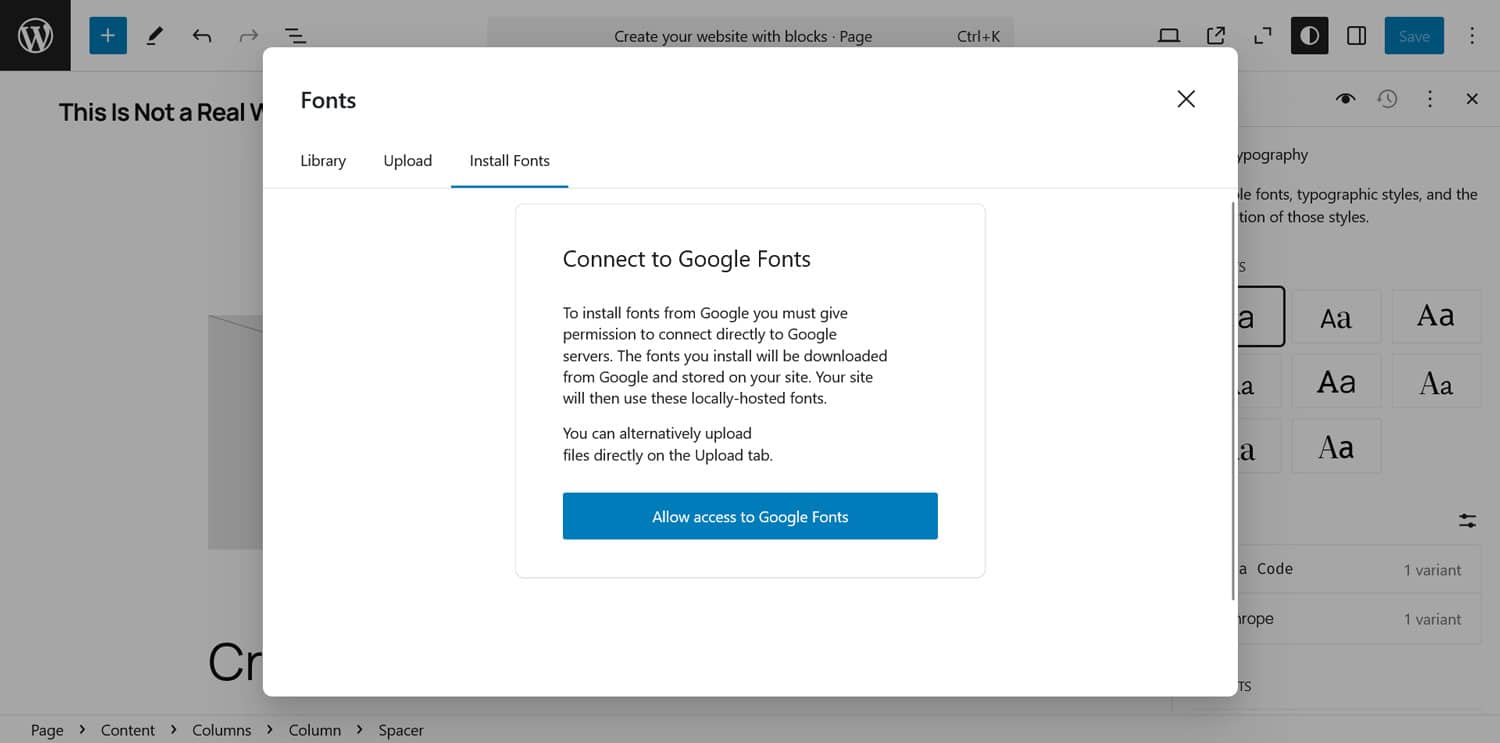Image resolution: width=1500 pixels, height=743 pixels.
Task: Click the Page breadcrumb
Action: [x=47, y=730]
